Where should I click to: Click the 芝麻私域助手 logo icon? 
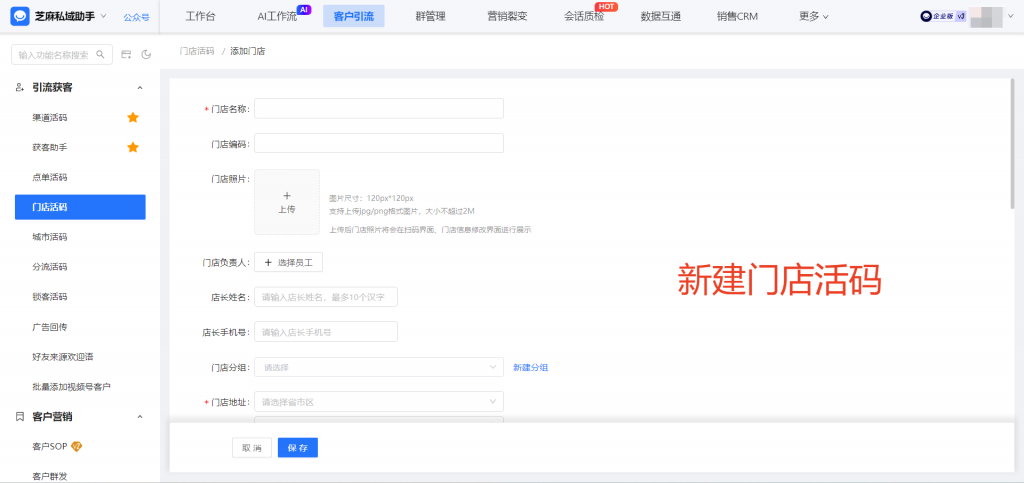[x=20, y=16]
